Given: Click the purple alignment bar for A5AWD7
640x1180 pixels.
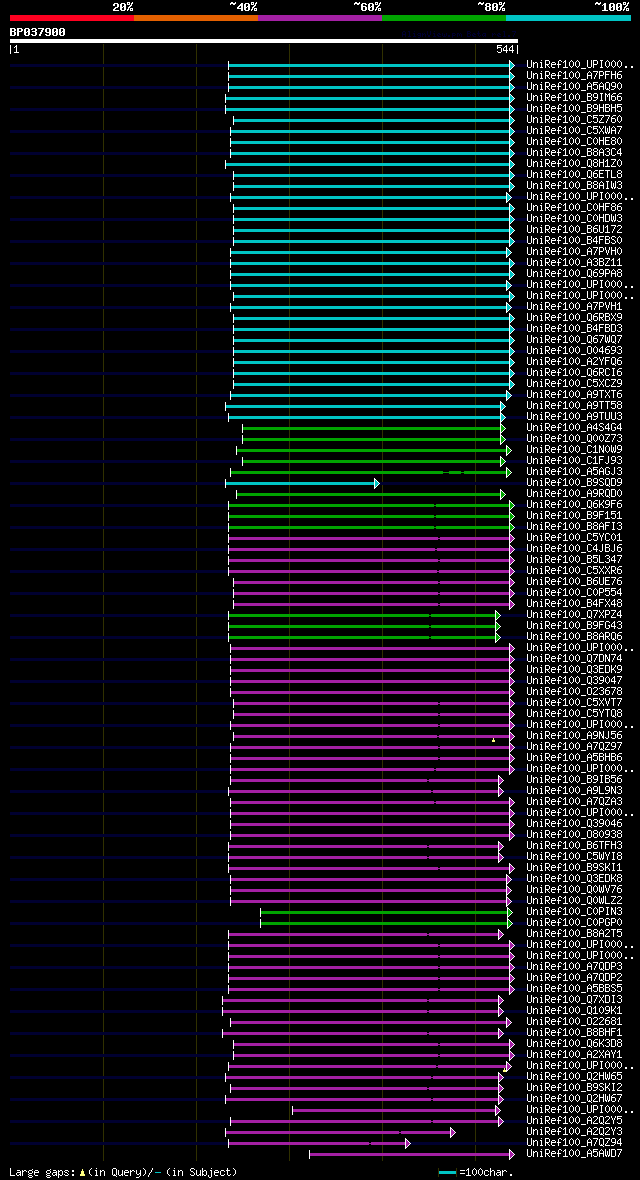Looking at the screenshot, I should 412,1154.
